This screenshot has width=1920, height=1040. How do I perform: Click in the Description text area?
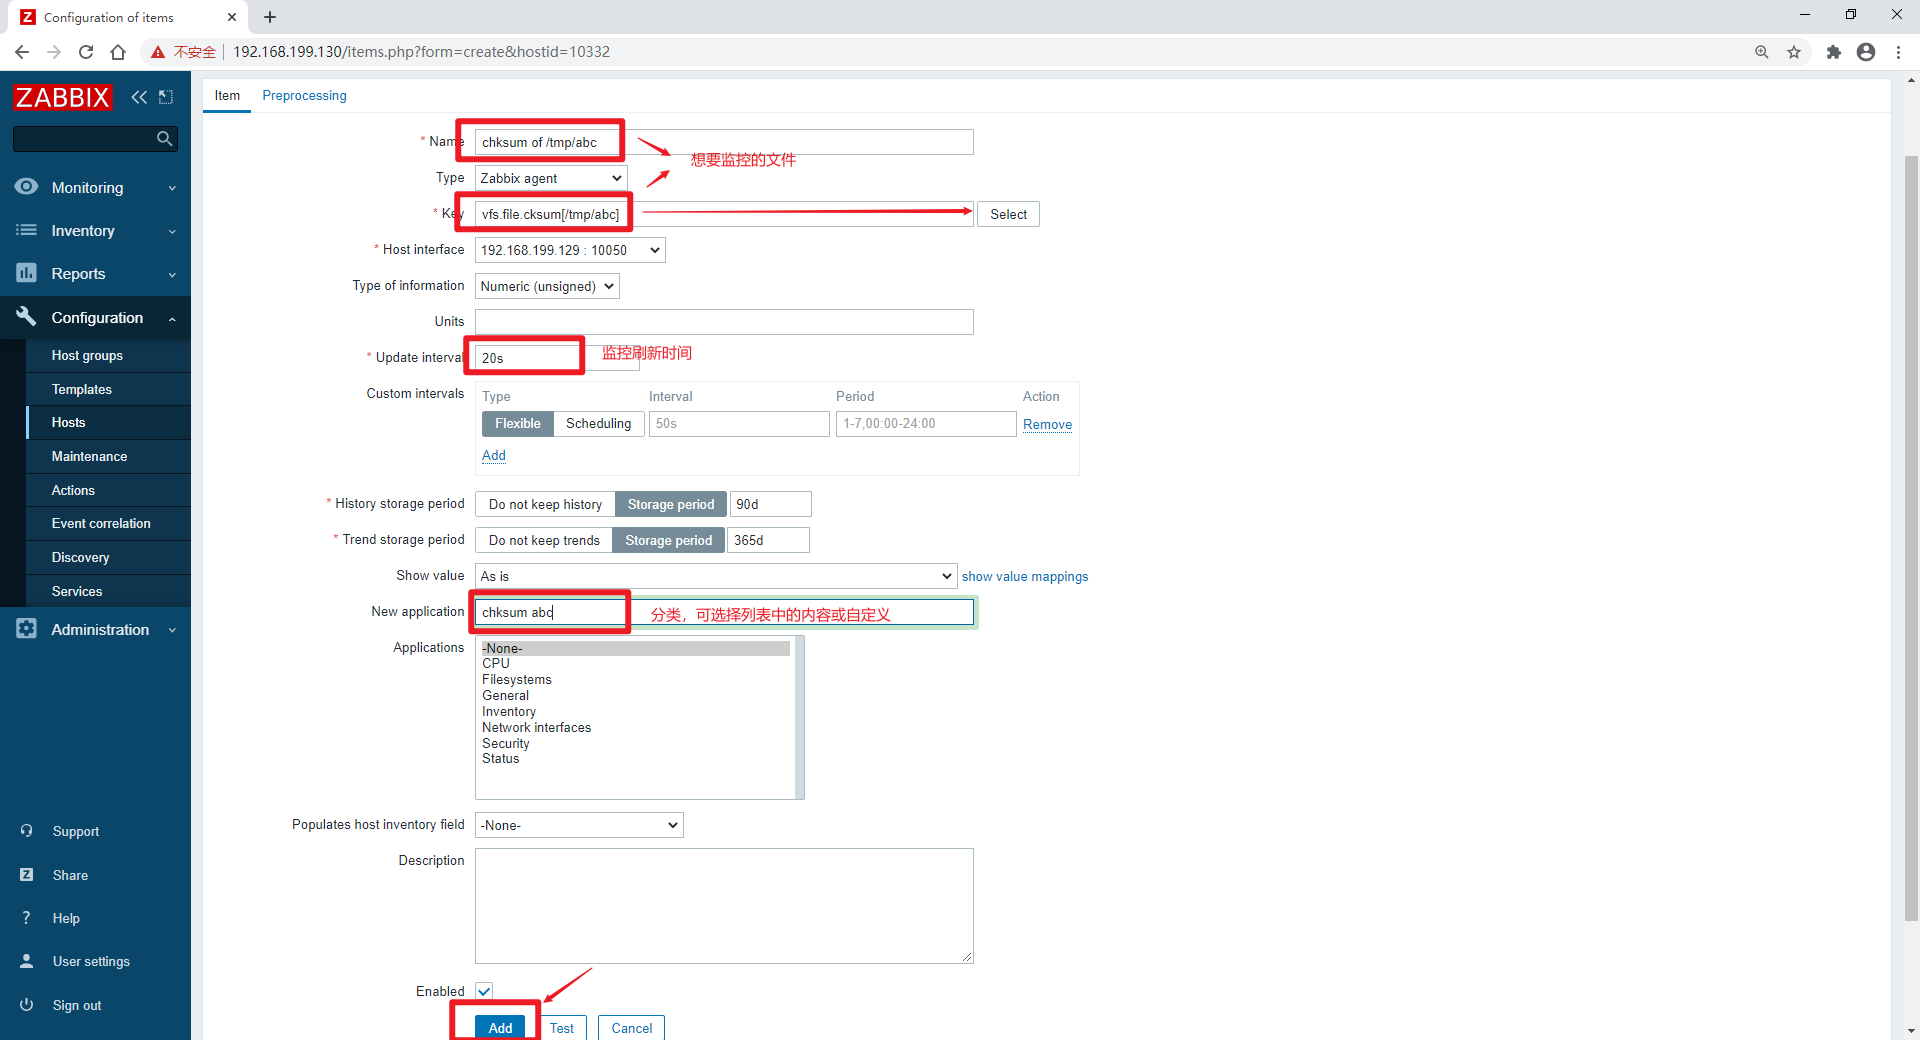[724, 906]
